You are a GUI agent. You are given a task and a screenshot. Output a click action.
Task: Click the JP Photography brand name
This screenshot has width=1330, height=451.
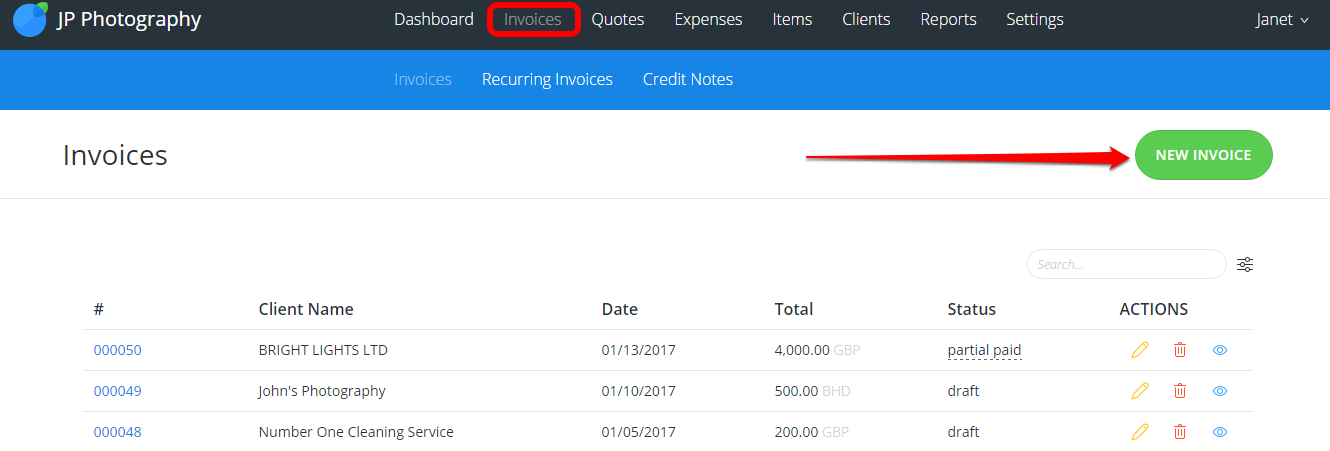(x=129, y=19)
